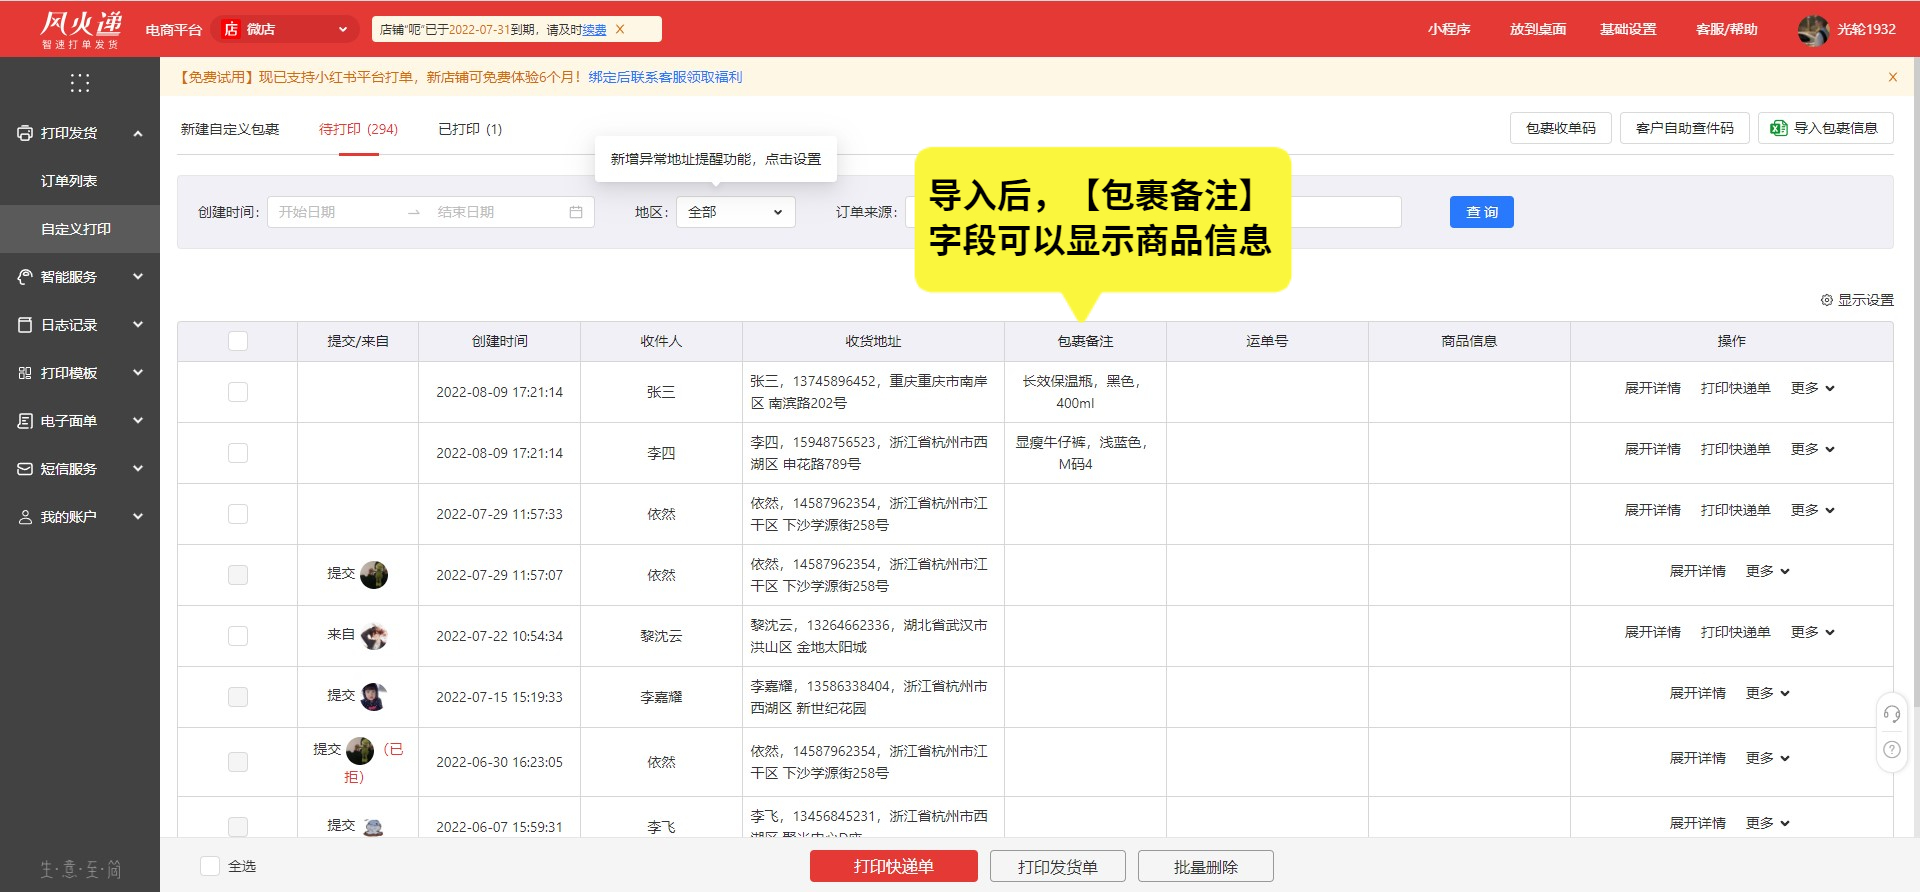This screenshot has height=892, width=1920.
Task: Open the 地区 全部 dropdown
Action: (x=735, y=212)
